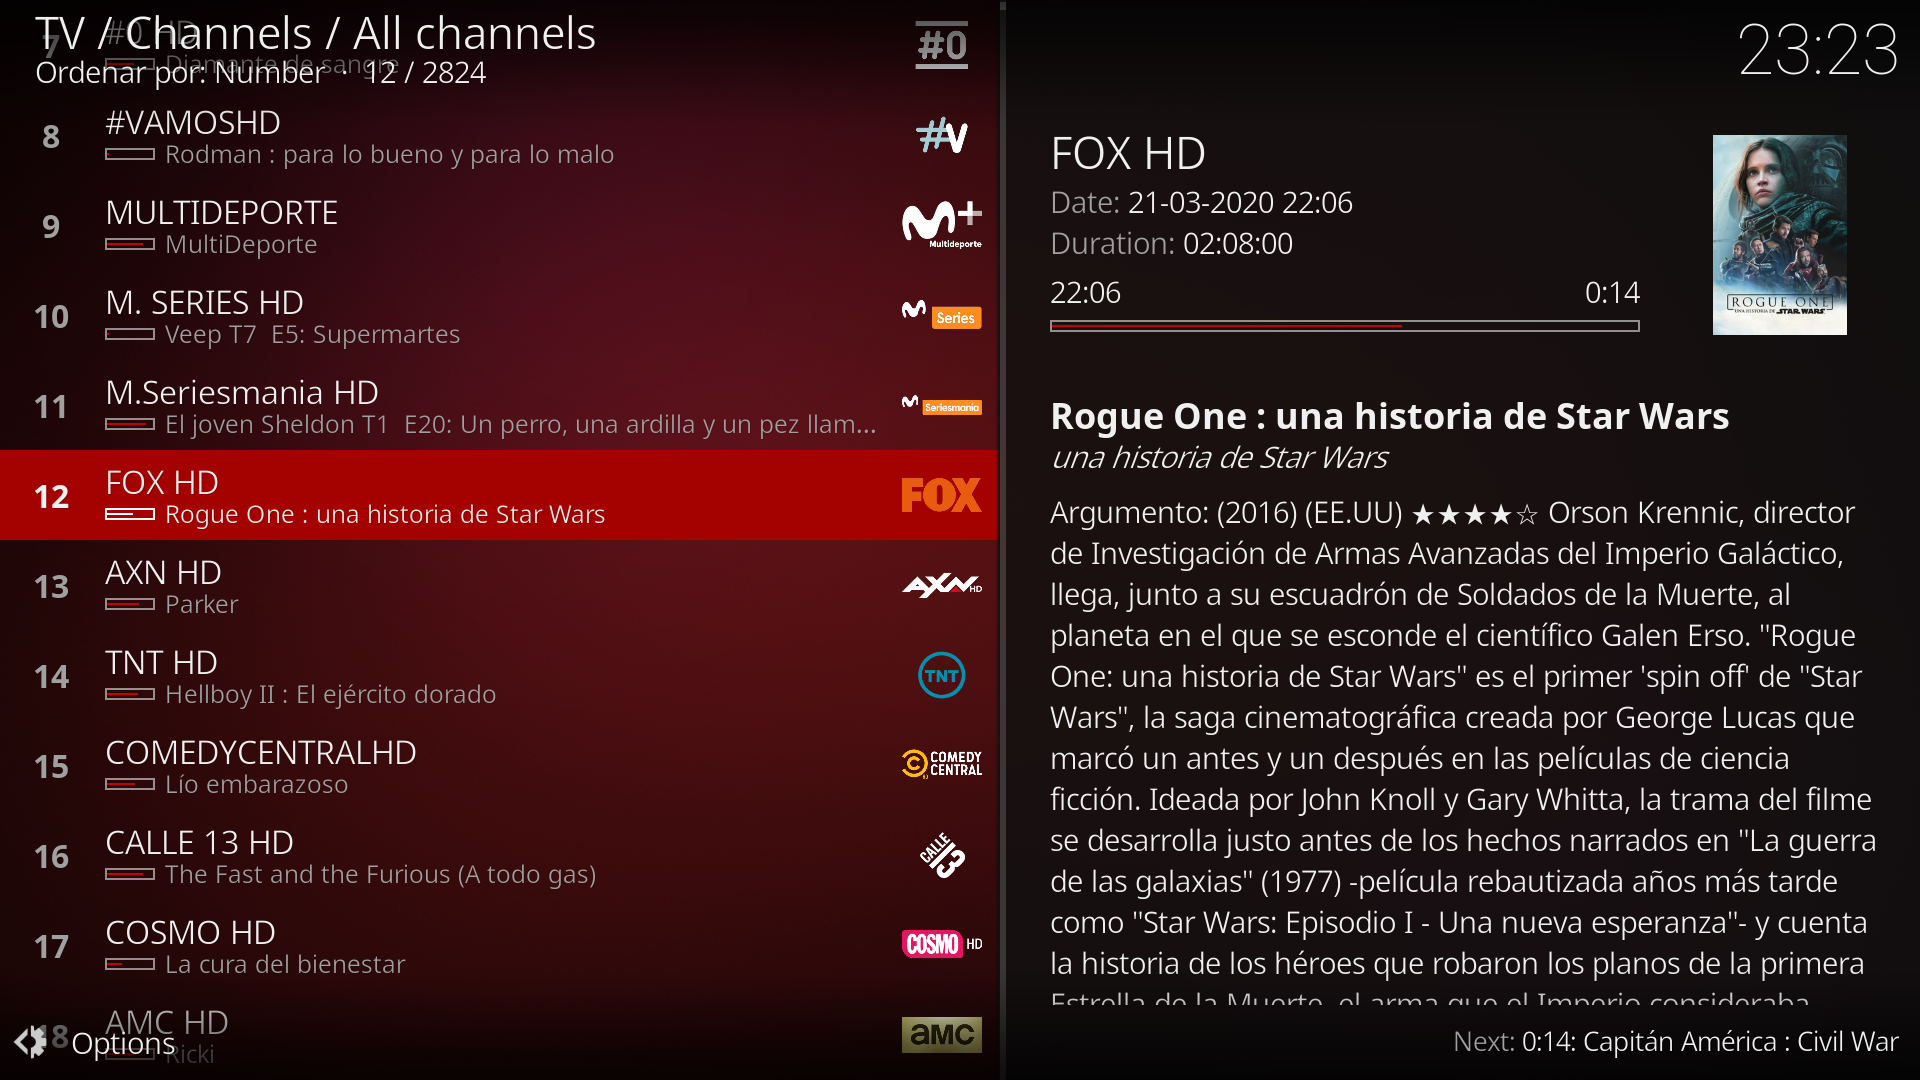Screen dimensions: 1920x1080
Task: Open the Options side menu arrow
Action: pos(29,1042)
